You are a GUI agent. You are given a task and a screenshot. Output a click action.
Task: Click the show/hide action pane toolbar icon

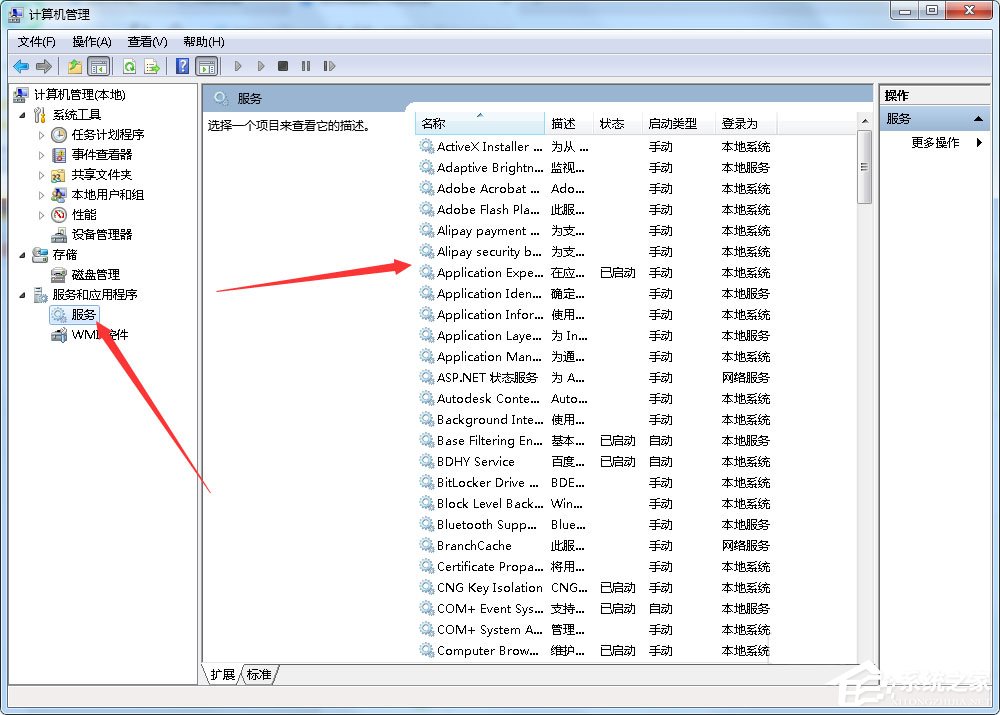[x=206, y=66]
